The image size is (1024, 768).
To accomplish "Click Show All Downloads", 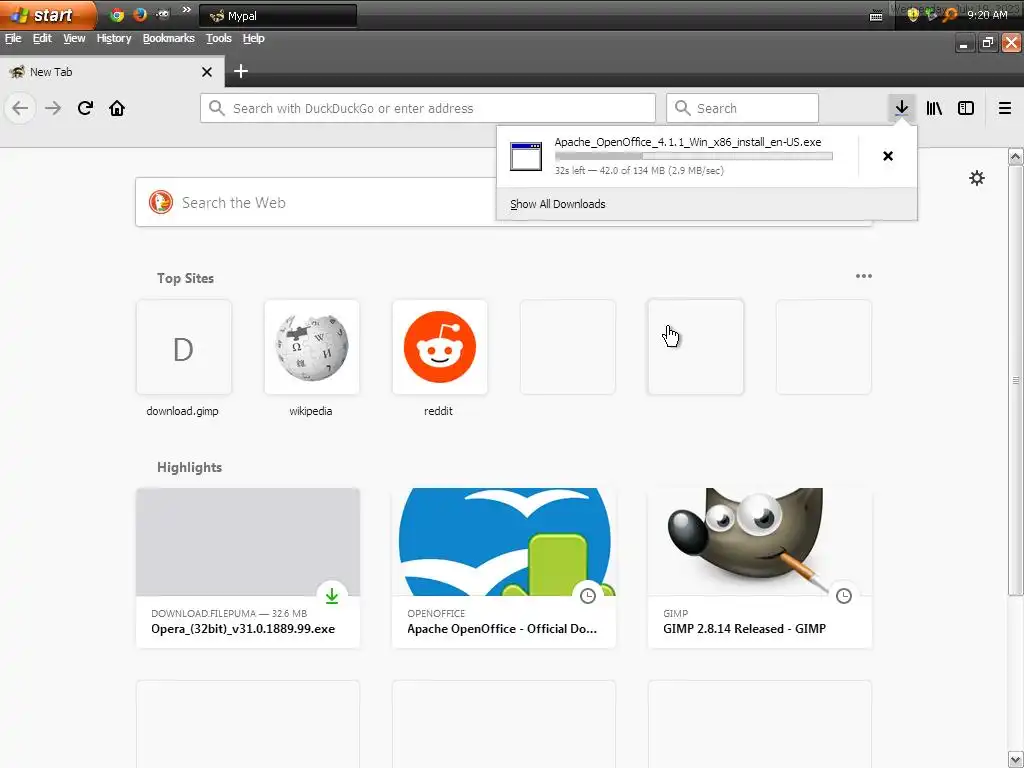I will [x=558, y=204].
